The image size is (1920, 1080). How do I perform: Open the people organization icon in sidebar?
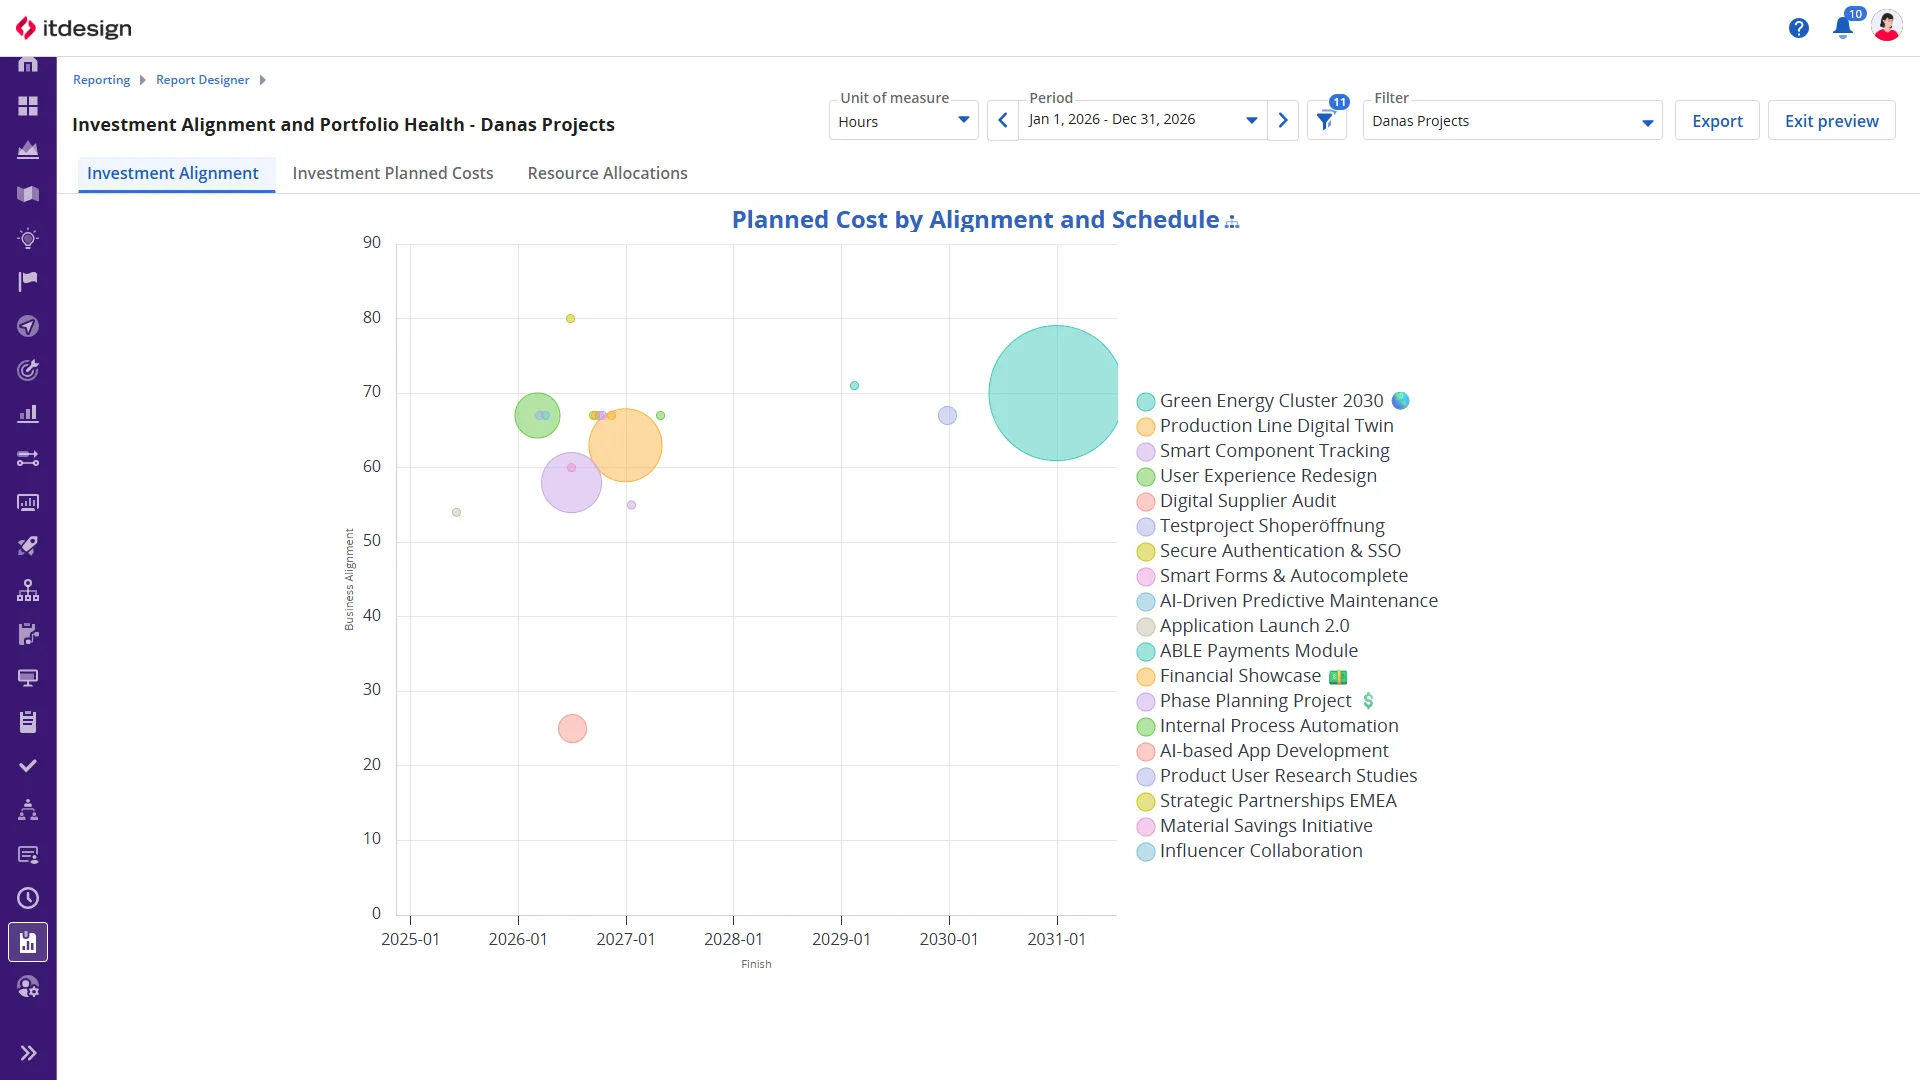pos(28,810)
